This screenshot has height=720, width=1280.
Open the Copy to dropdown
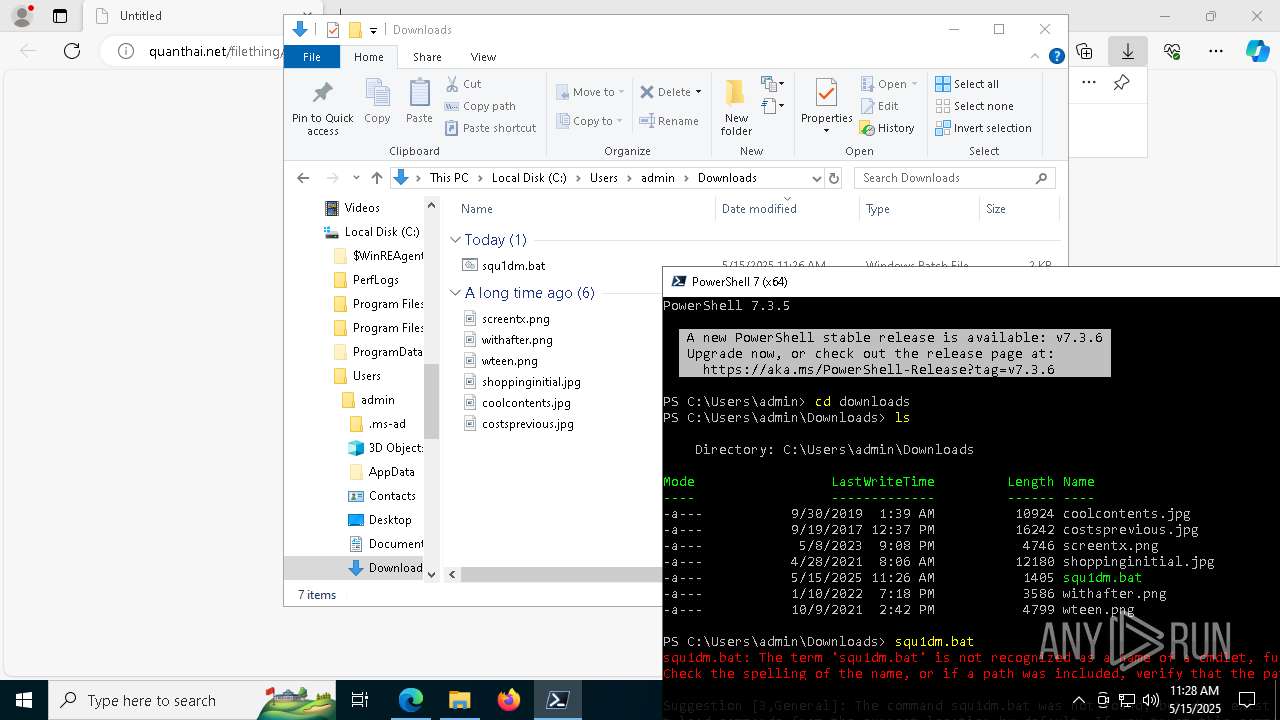[590, 121]
